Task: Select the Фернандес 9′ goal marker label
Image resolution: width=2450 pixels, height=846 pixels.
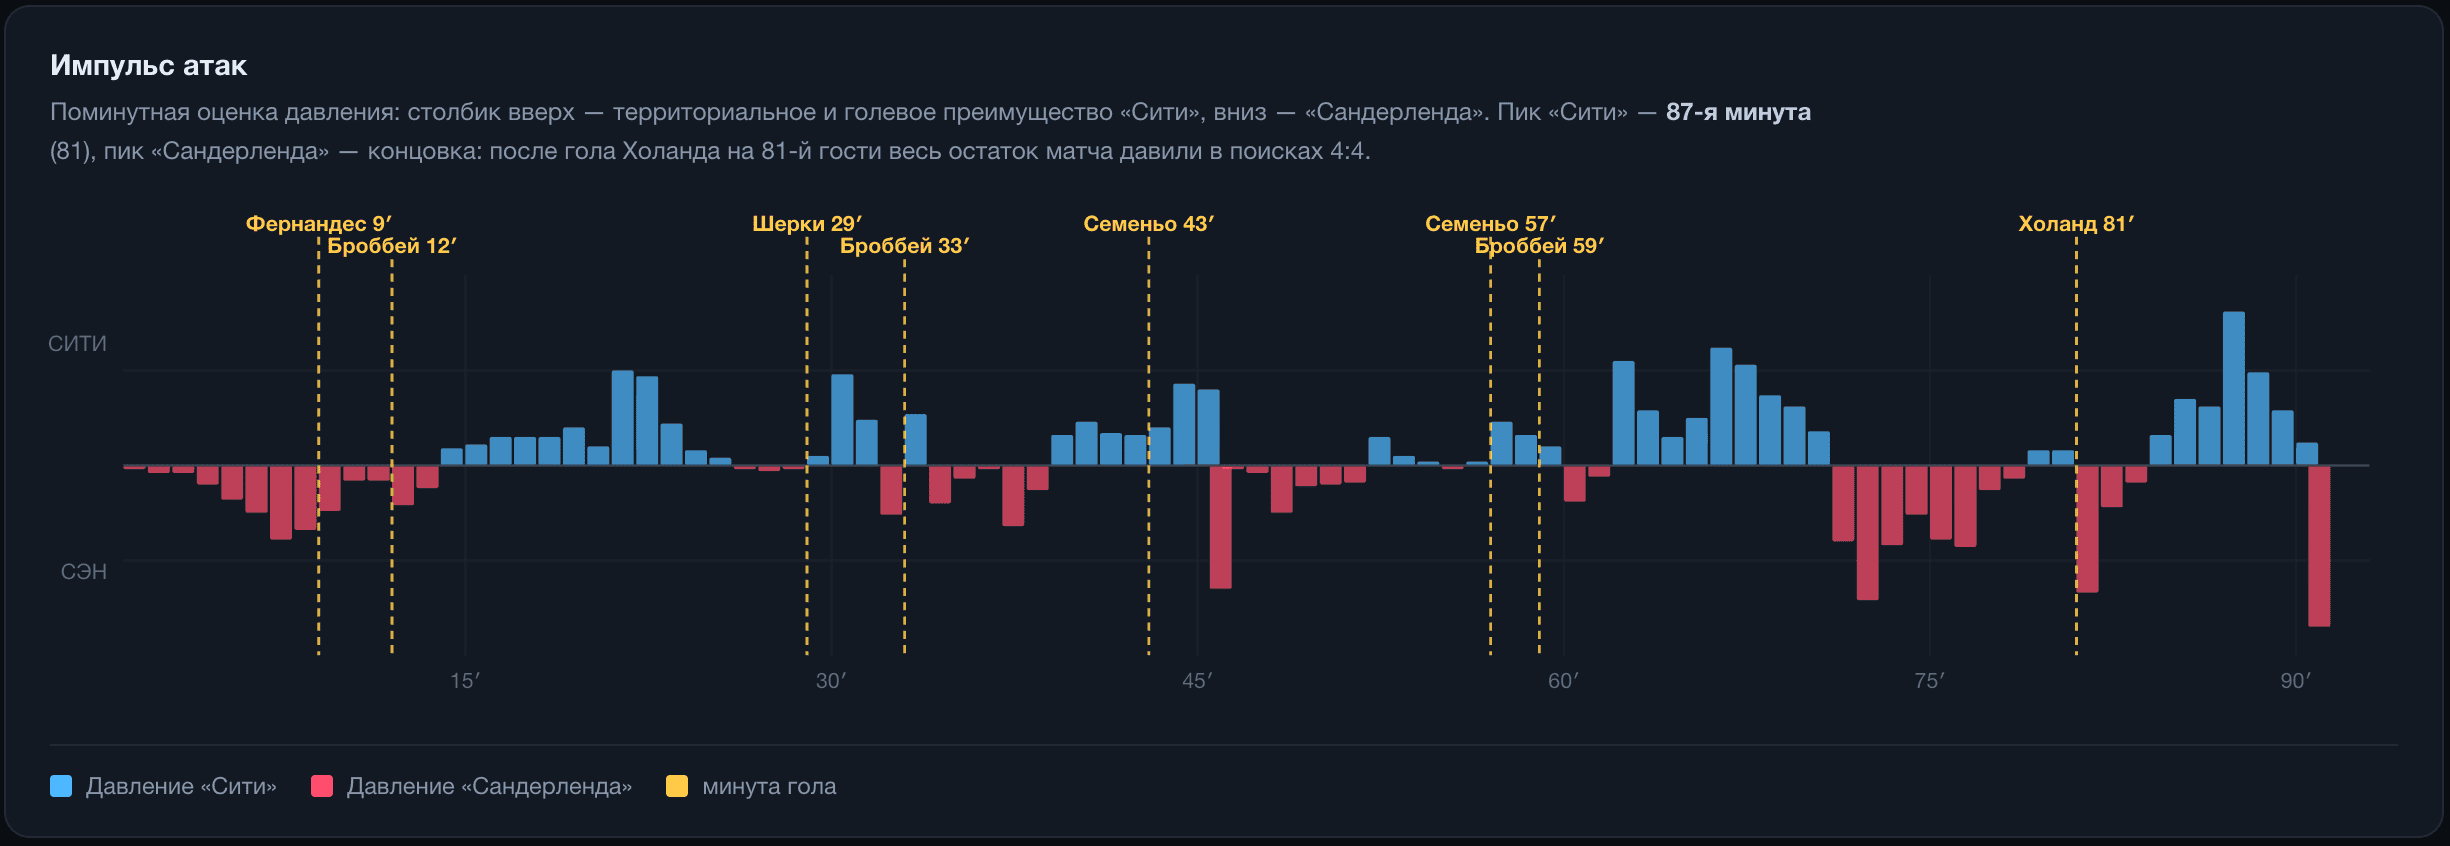Action: [319, 223]
